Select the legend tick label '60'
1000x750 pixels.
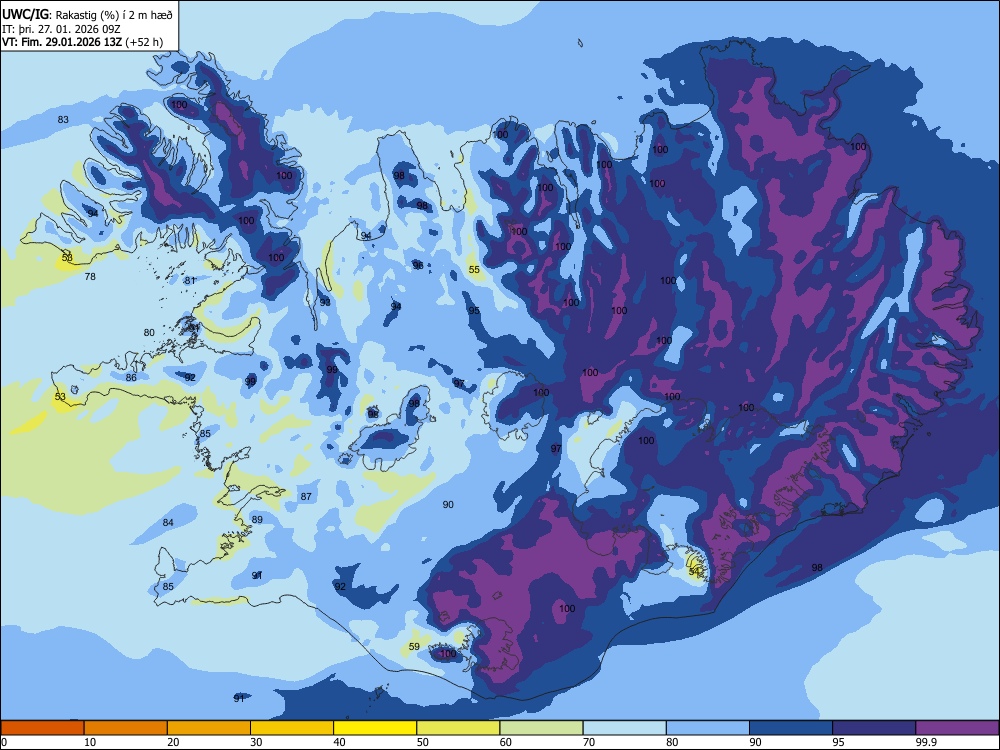point(506,742)
